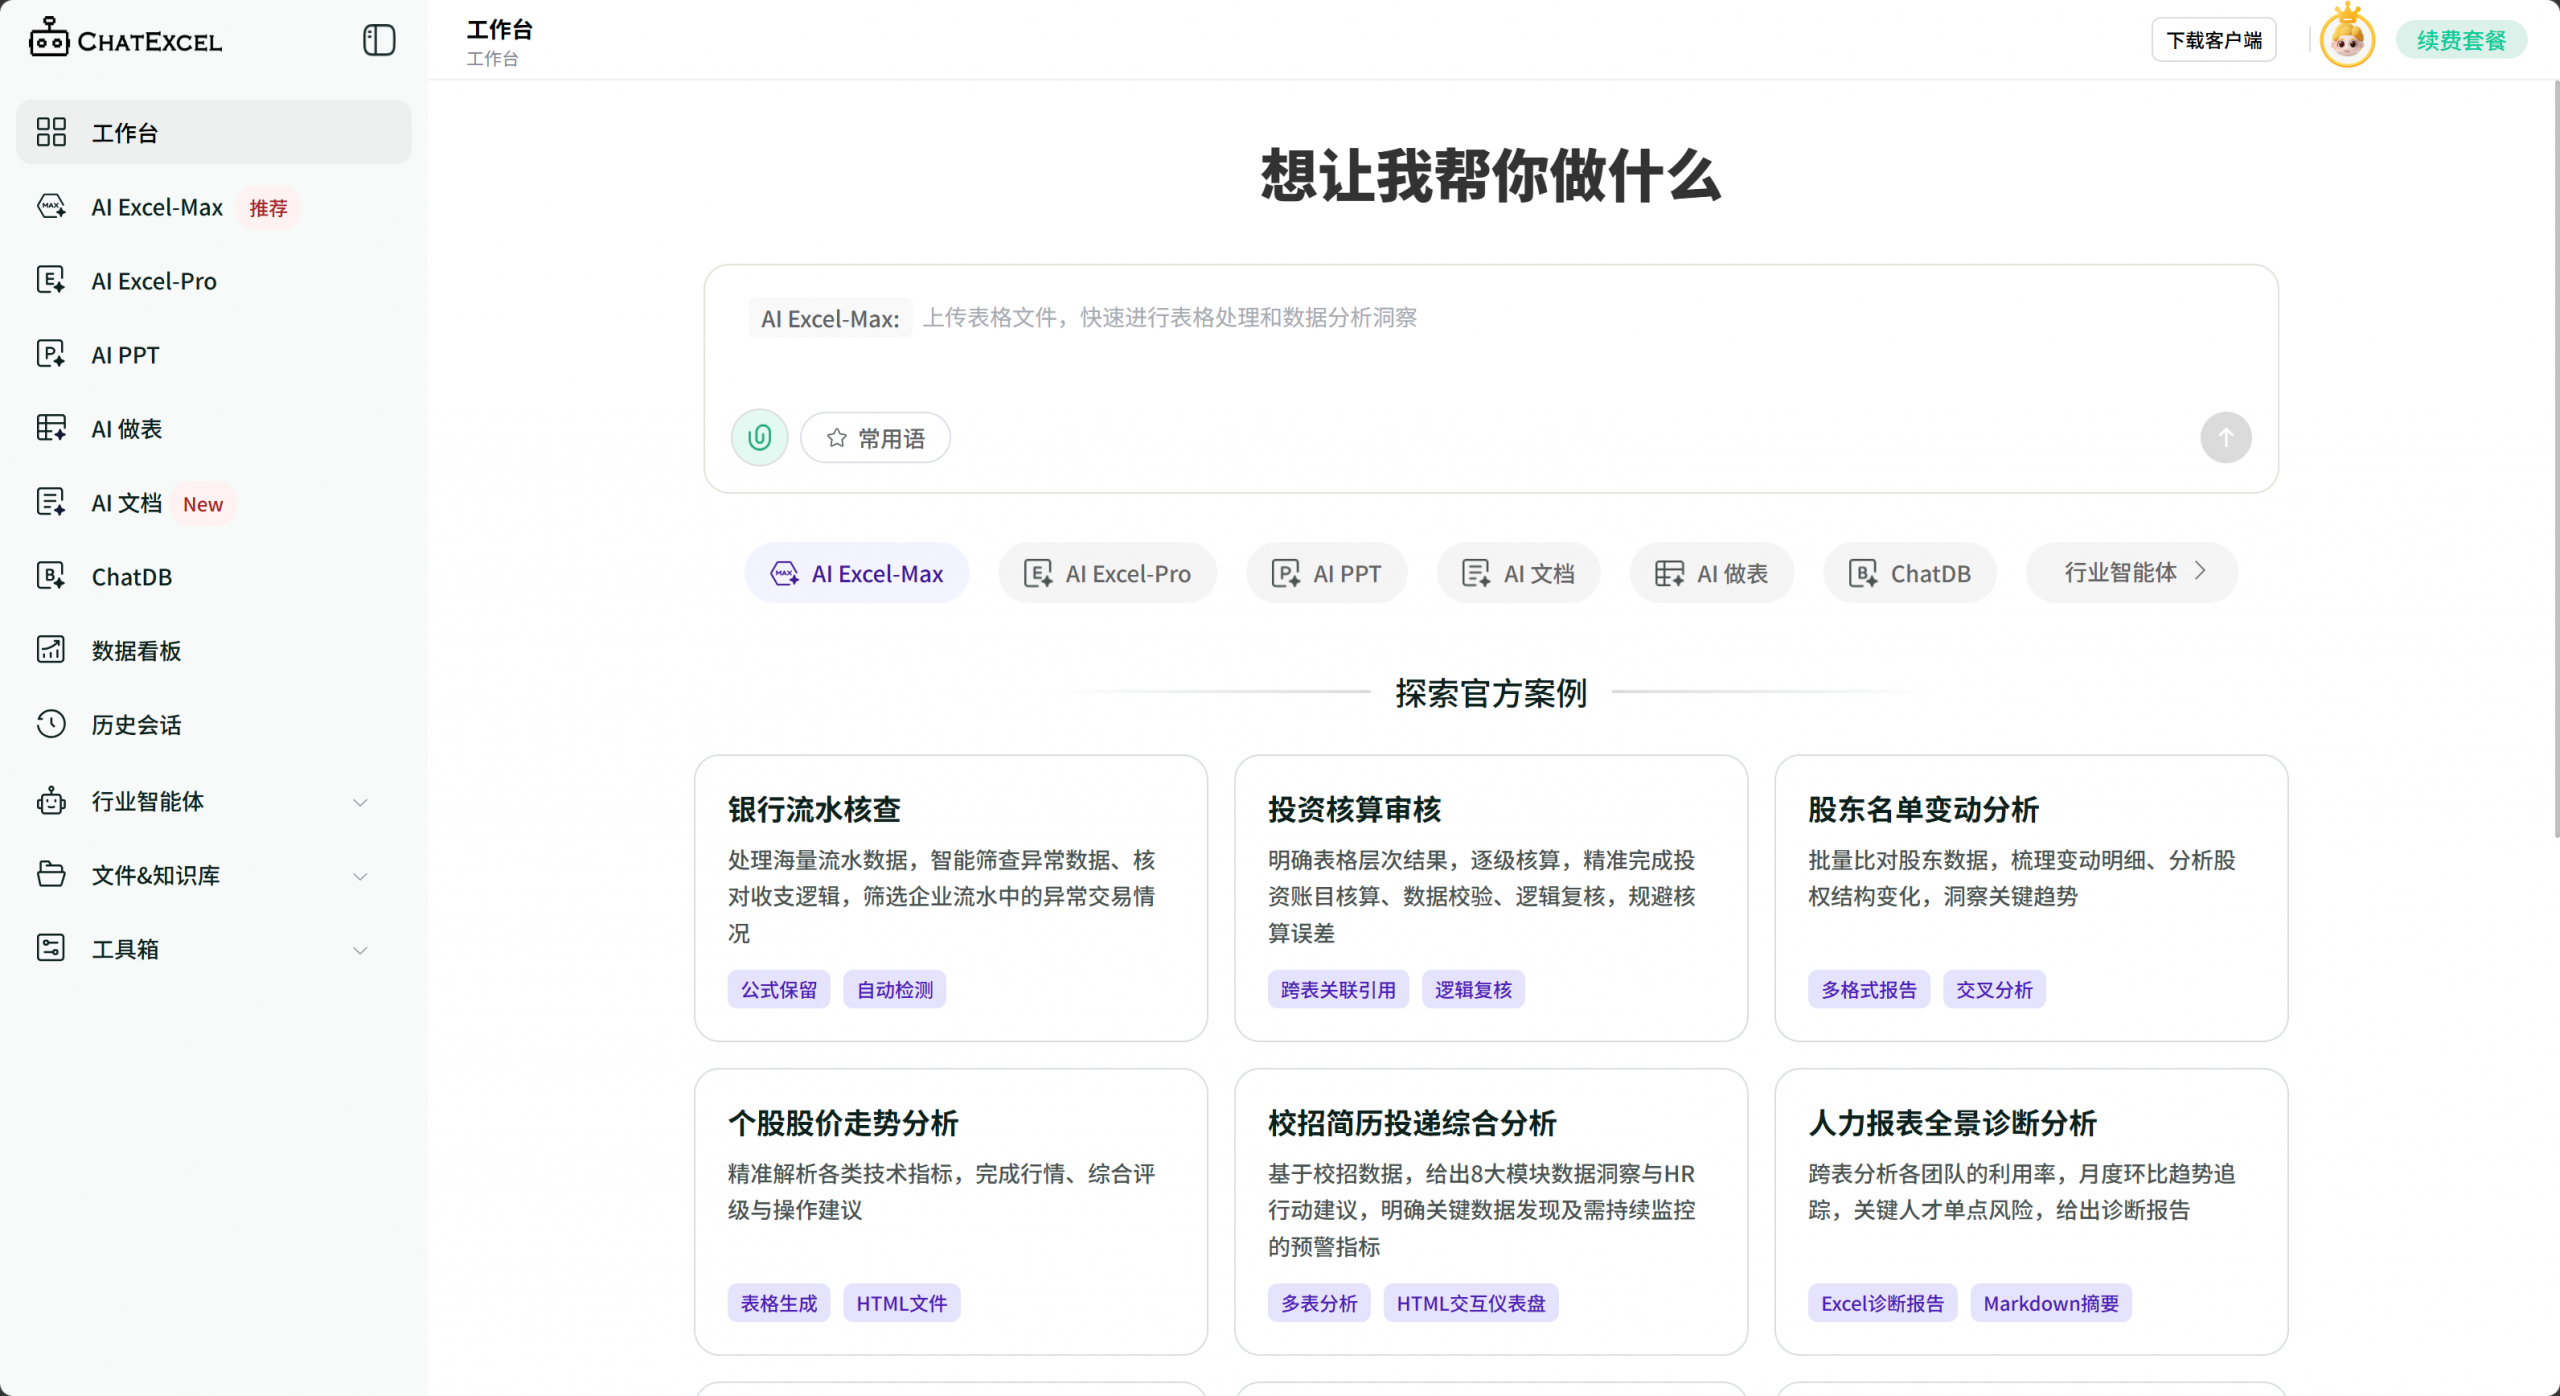2560x1396 pixels.
Task: Open AI 文档 in the sidebar
Action: click(213, 502)
